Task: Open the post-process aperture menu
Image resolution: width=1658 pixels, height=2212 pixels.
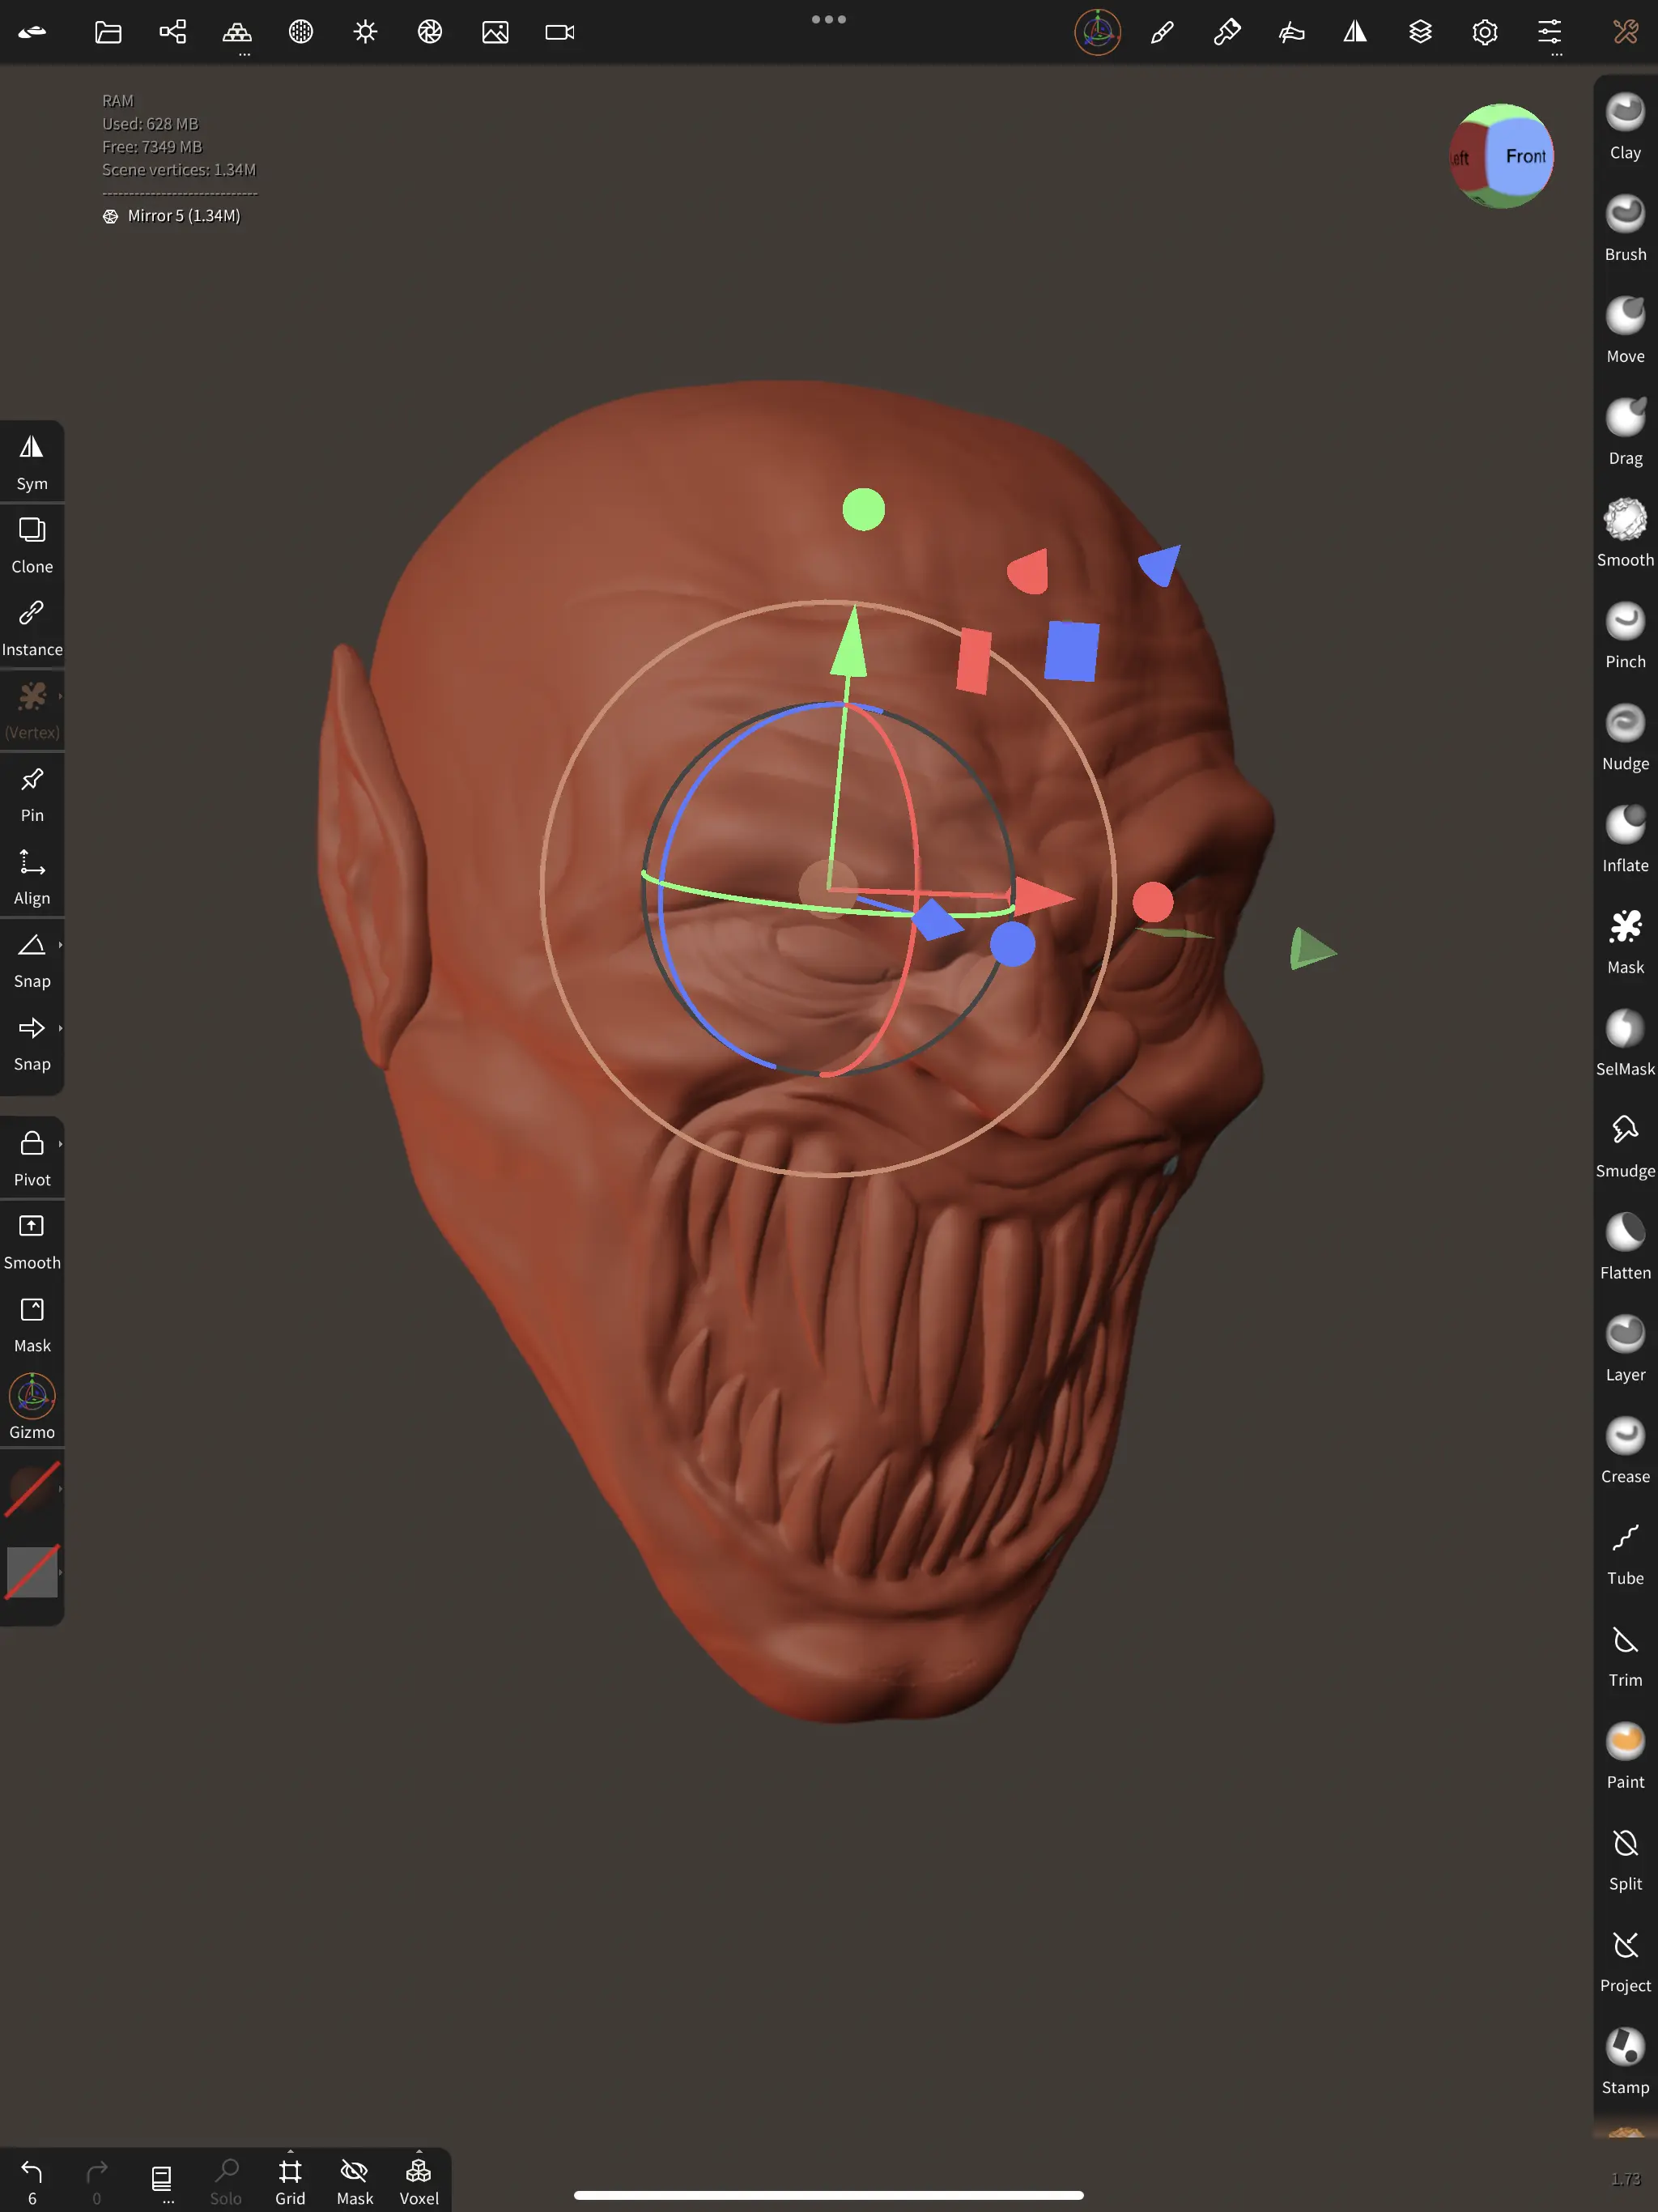Action: coord(430,32)
